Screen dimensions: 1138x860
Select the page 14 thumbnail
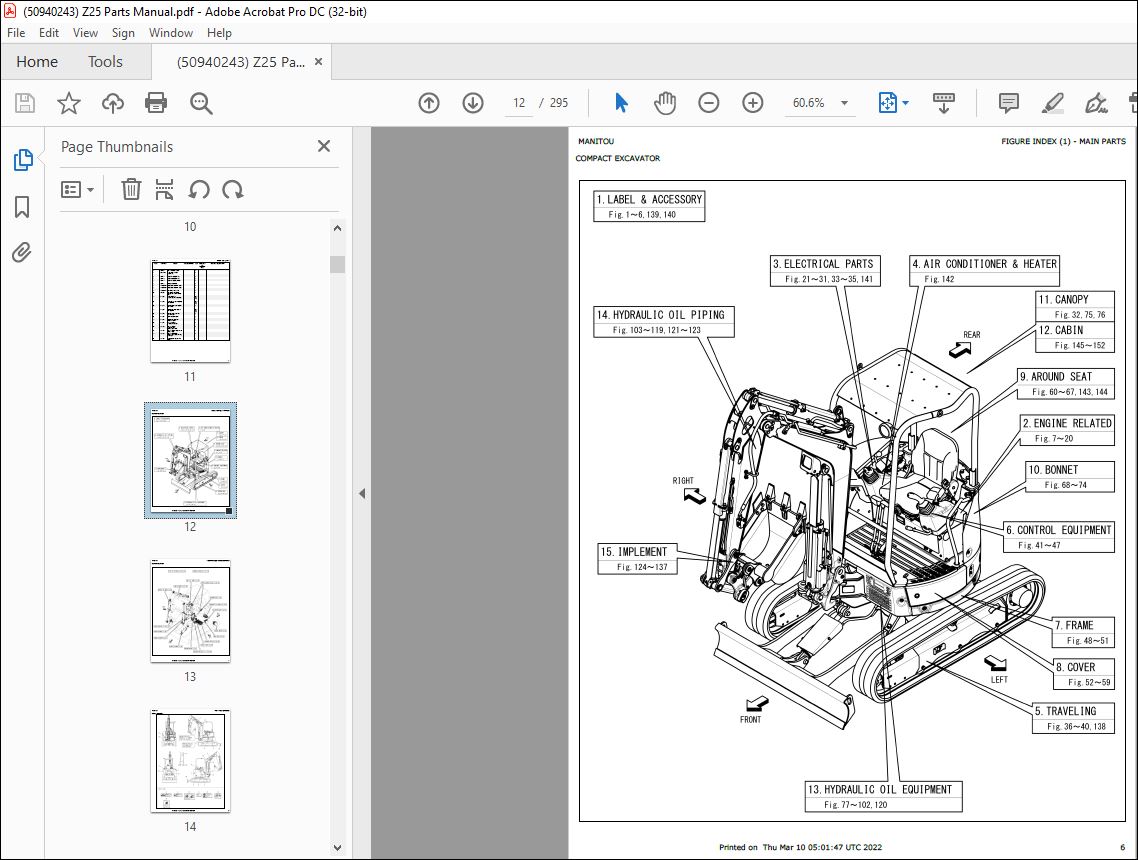pos(190,761)
